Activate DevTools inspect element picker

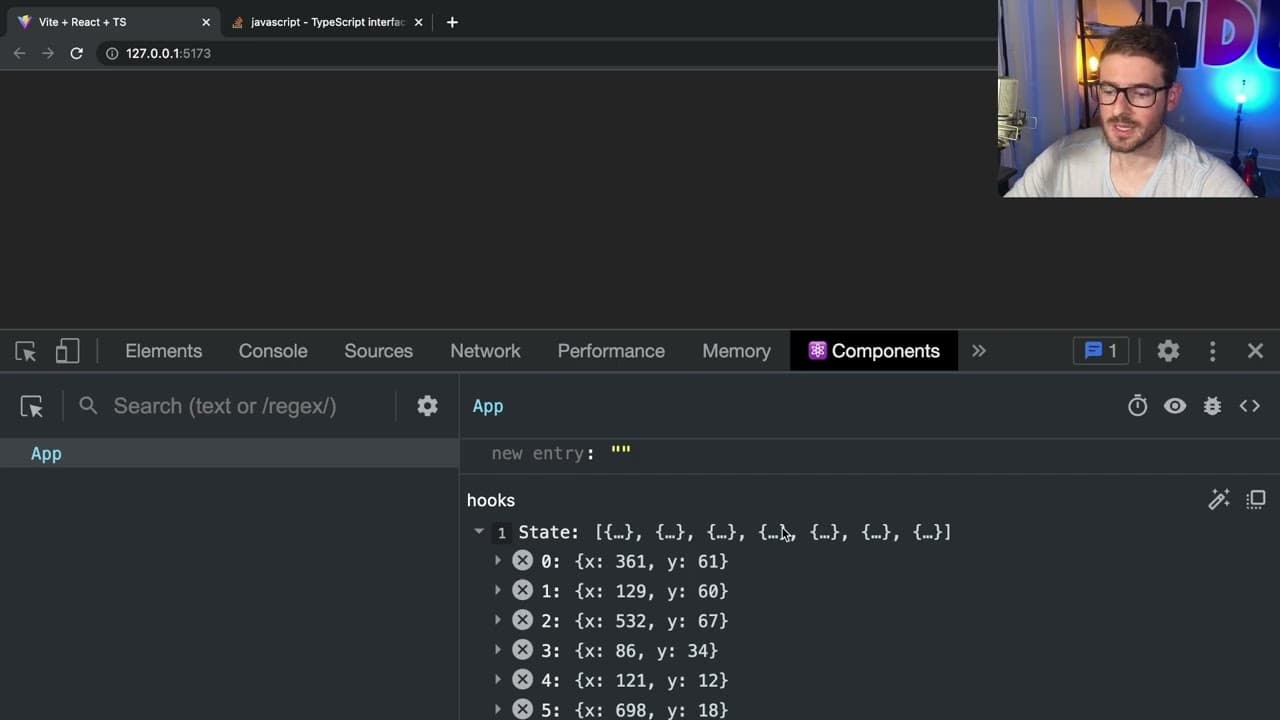coord(26,351)
